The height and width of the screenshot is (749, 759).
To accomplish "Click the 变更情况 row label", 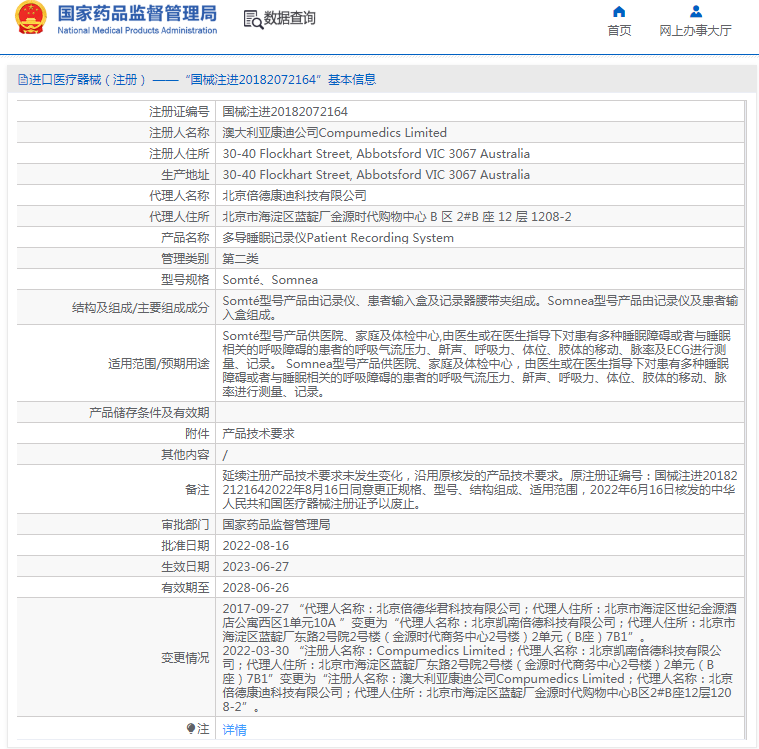I will [x=185, y=658].
